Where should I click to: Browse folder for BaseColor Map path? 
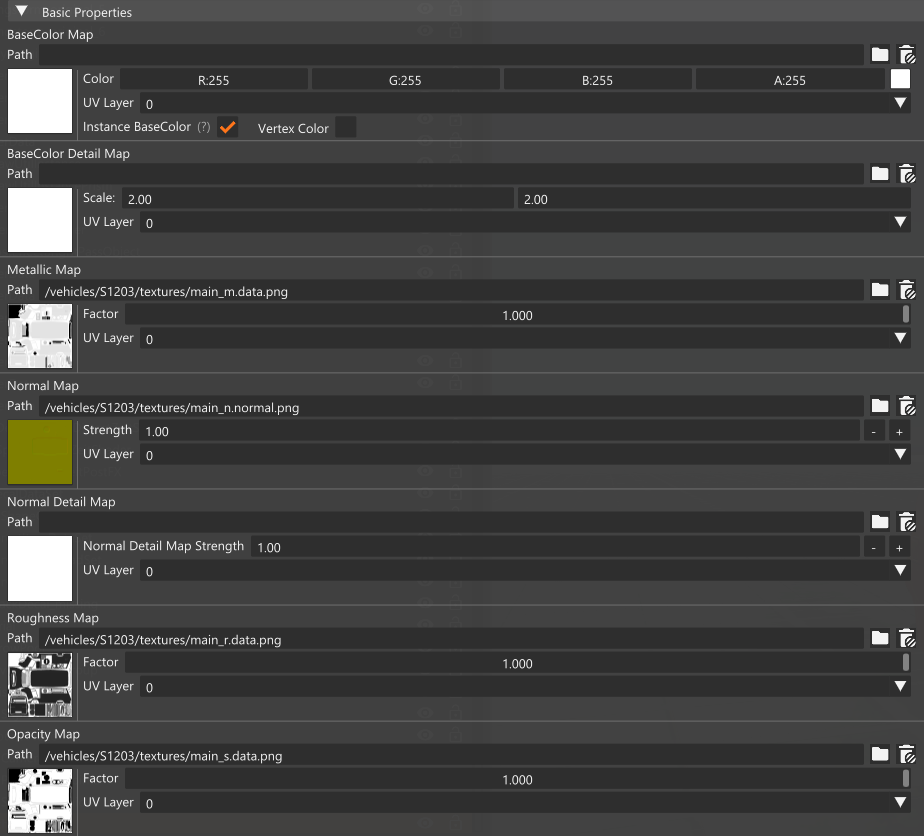880,55
